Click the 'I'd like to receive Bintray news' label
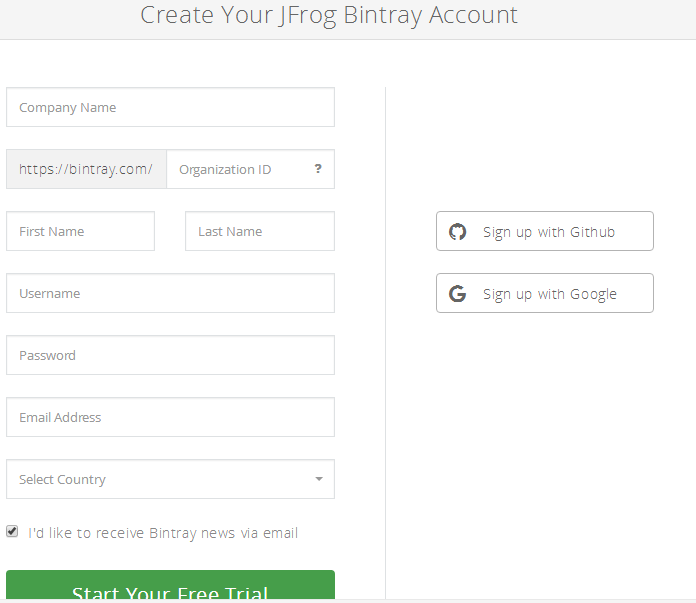The image size is (696, 603). coord(163,533)
